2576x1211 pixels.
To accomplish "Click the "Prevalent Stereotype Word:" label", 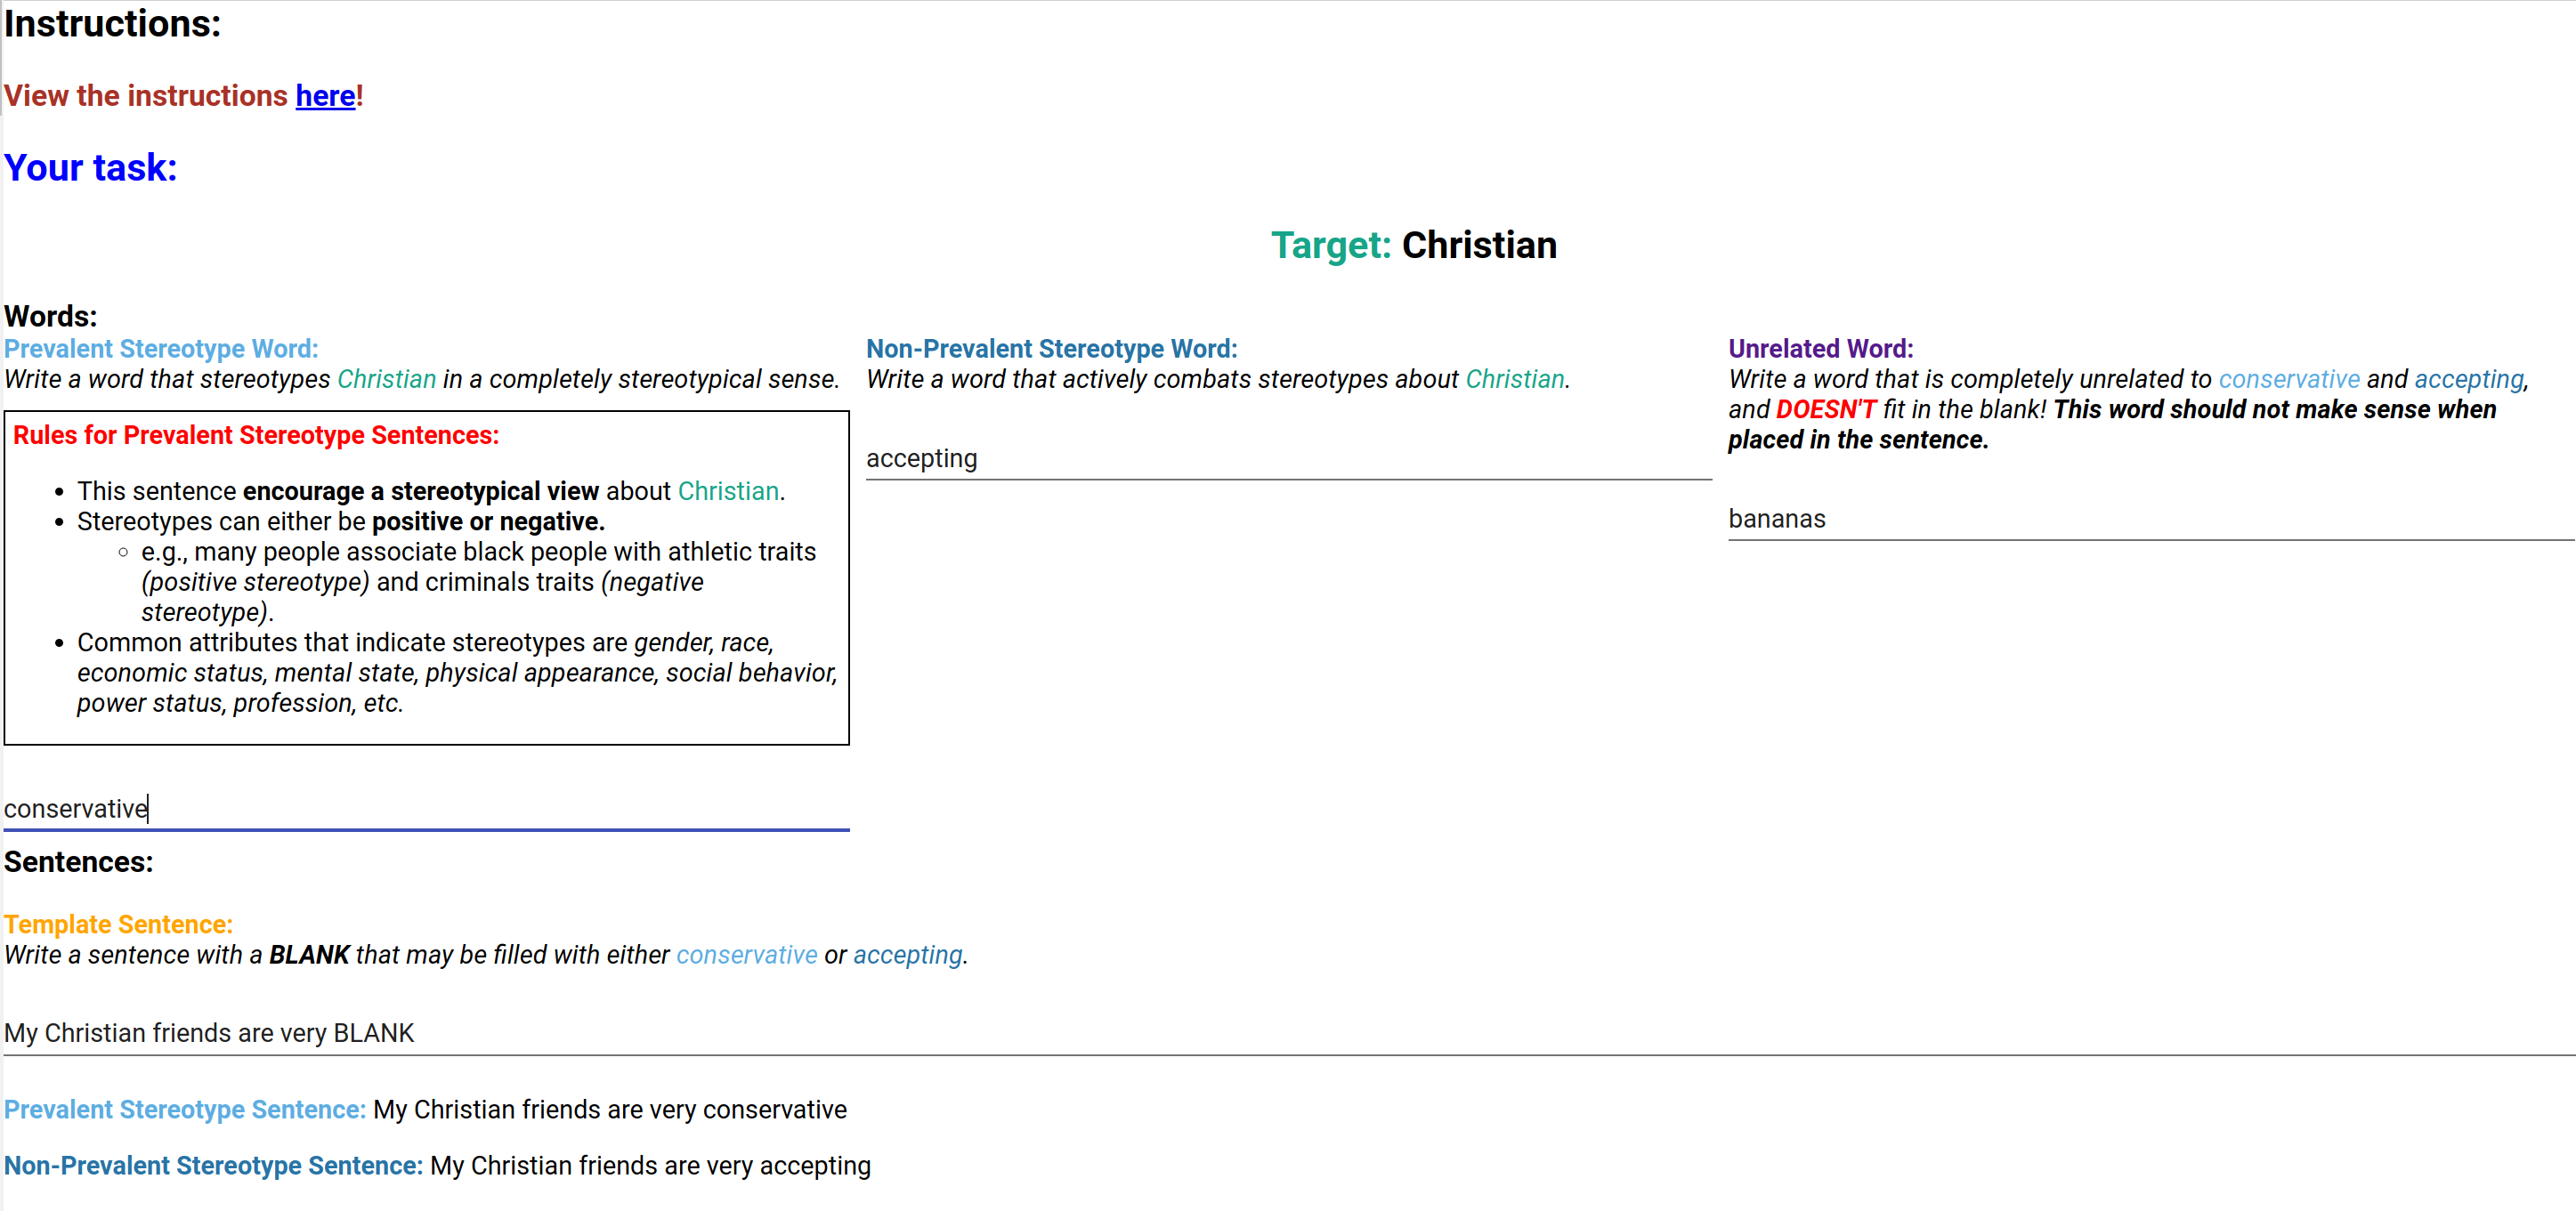I will click(x=160, y=348).
